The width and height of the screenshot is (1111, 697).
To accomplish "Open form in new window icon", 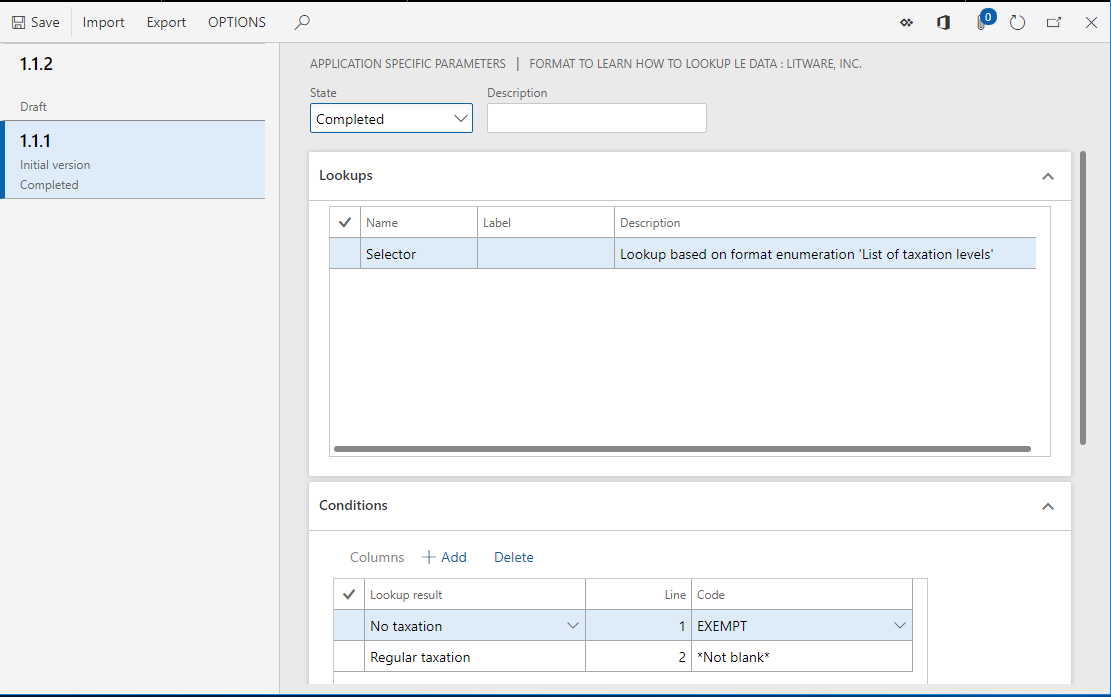I will pyautogui.click(x=1054, y=23).
